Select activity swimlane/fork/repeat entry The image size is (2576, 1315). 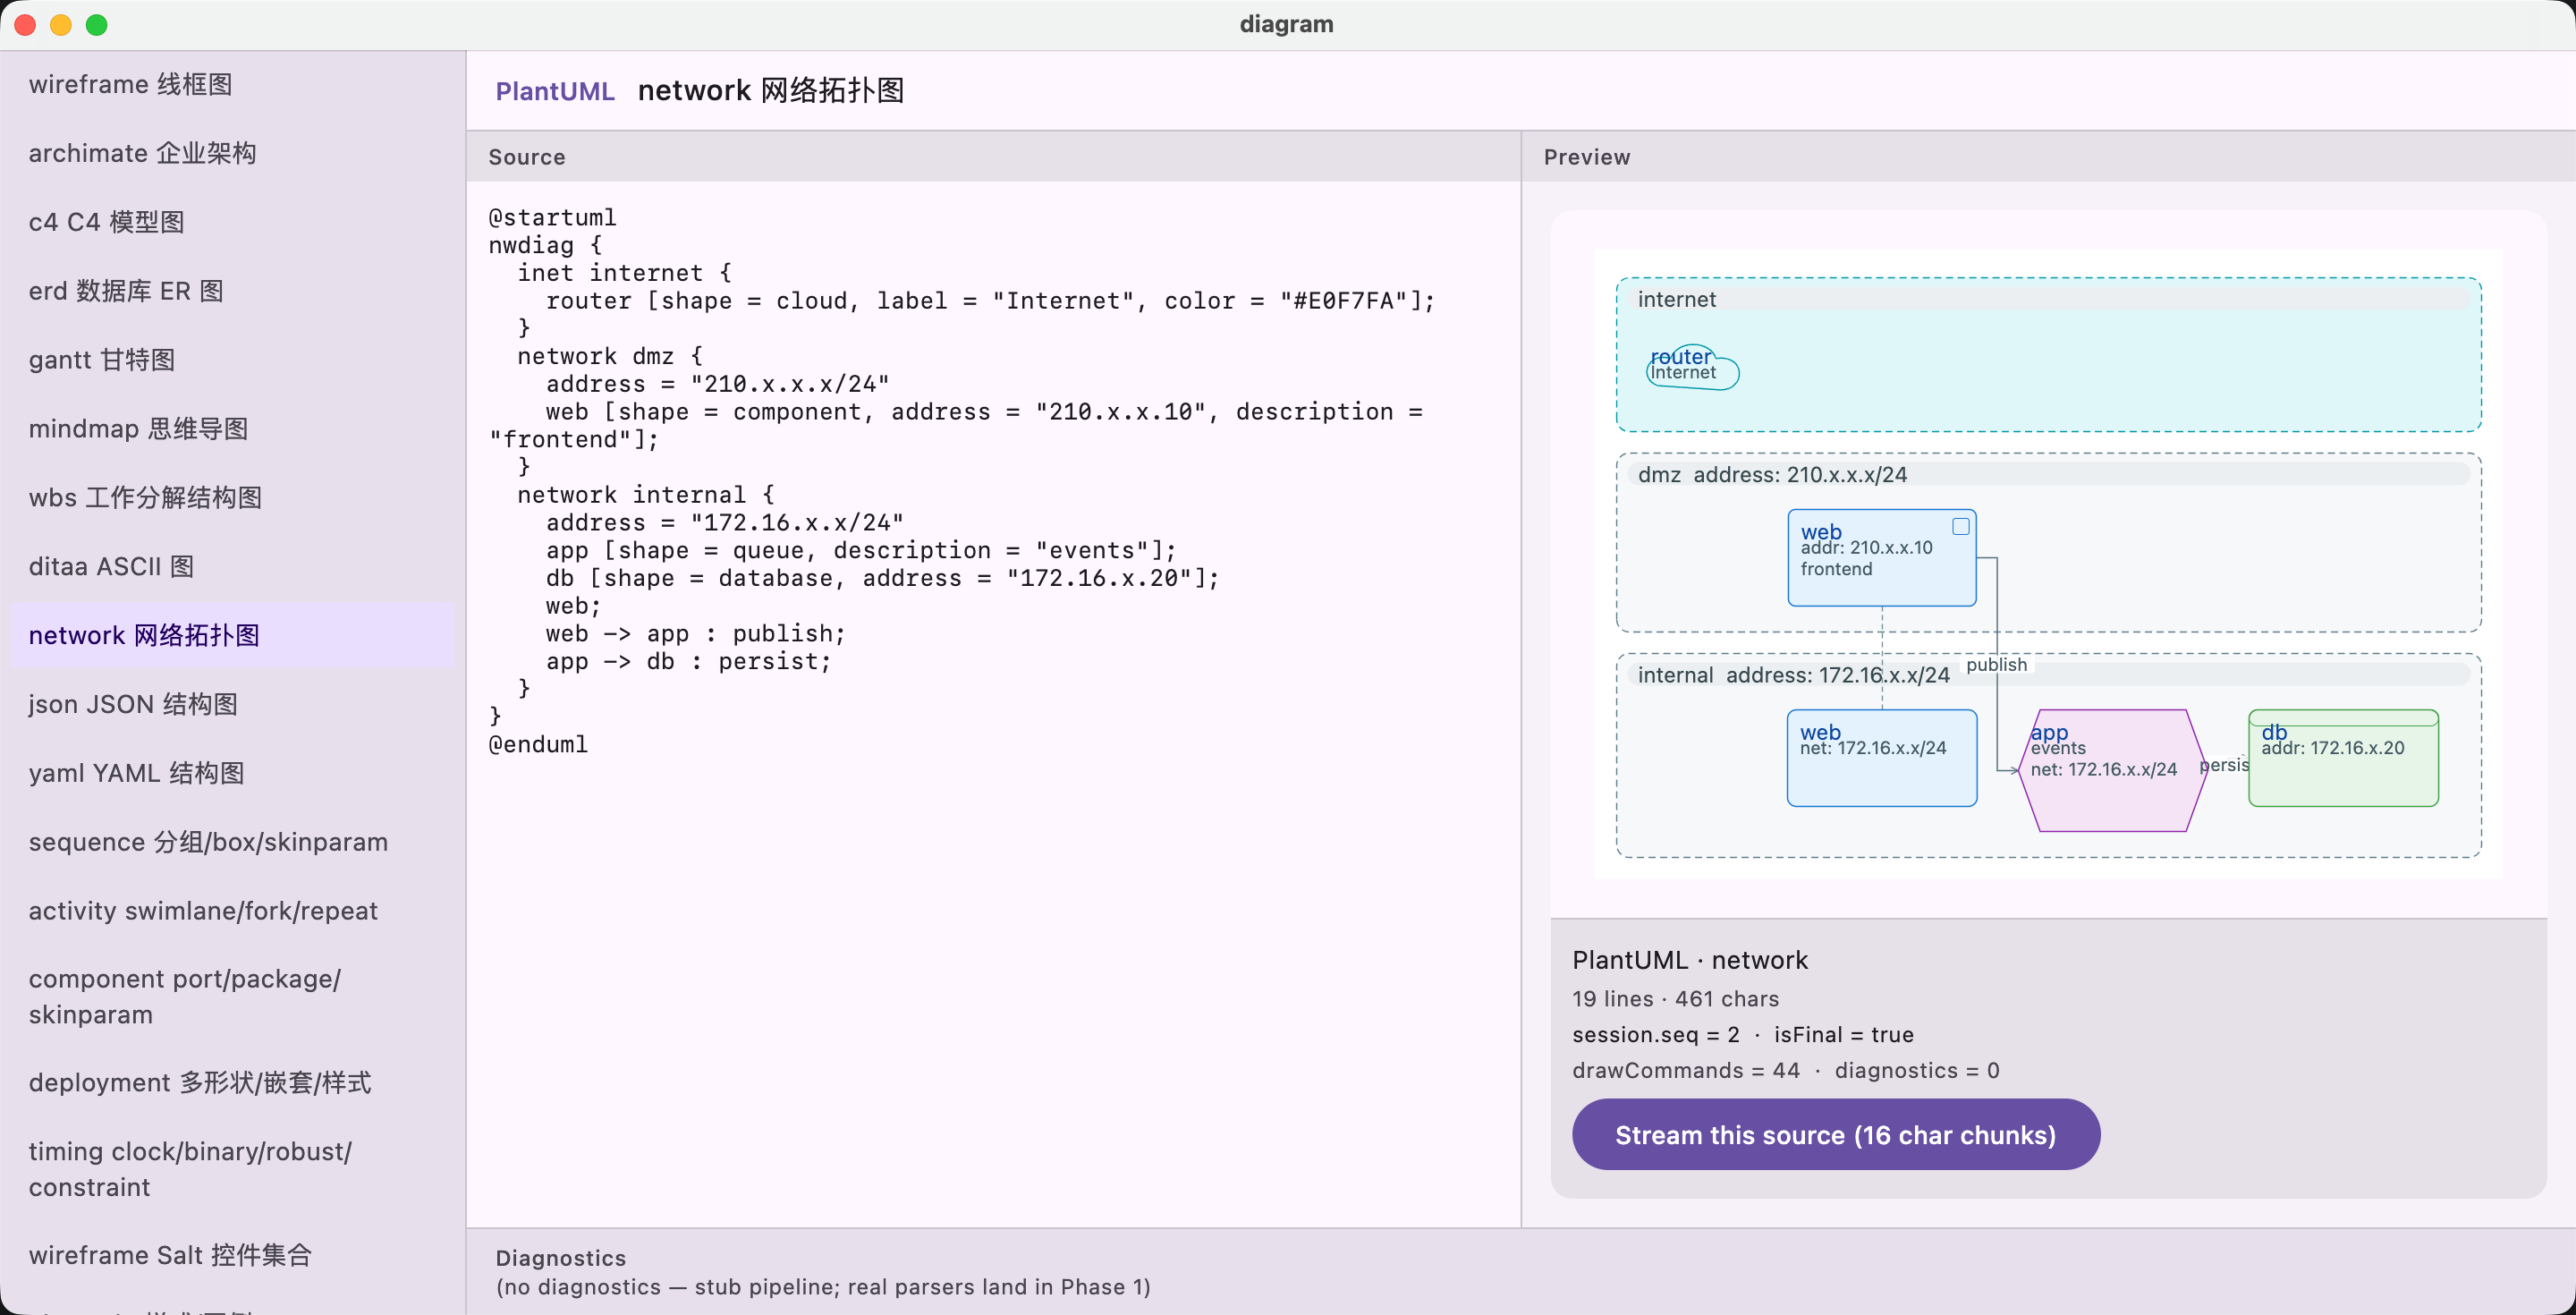tap(232, 912)
